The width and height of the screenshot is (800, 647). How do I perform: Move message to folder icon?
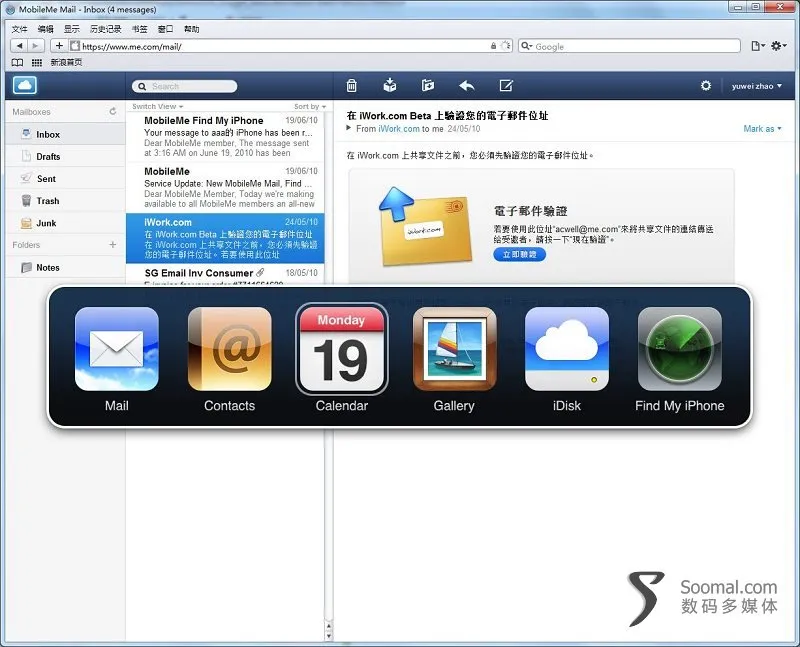point(428,85)
